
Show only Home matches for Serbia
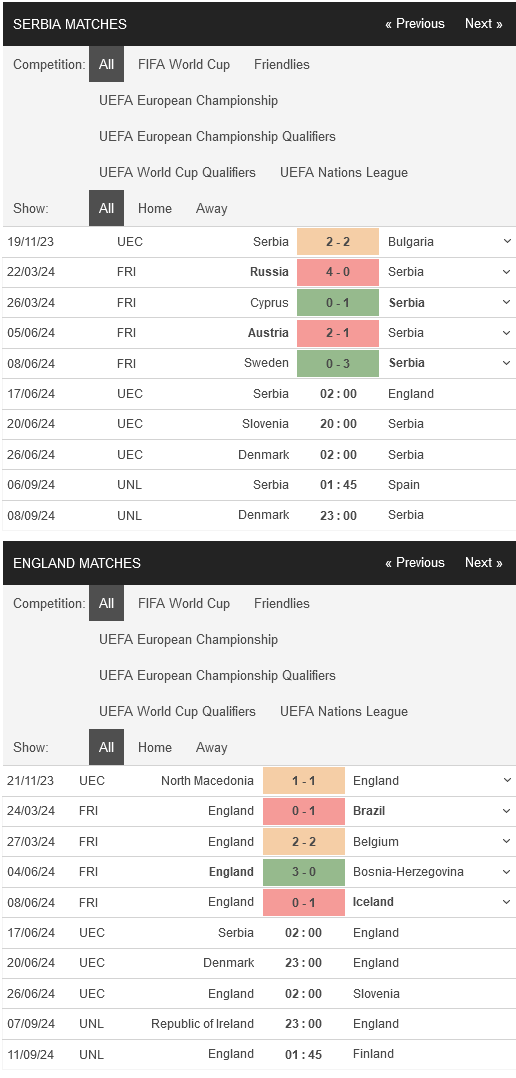click(155, 208)
